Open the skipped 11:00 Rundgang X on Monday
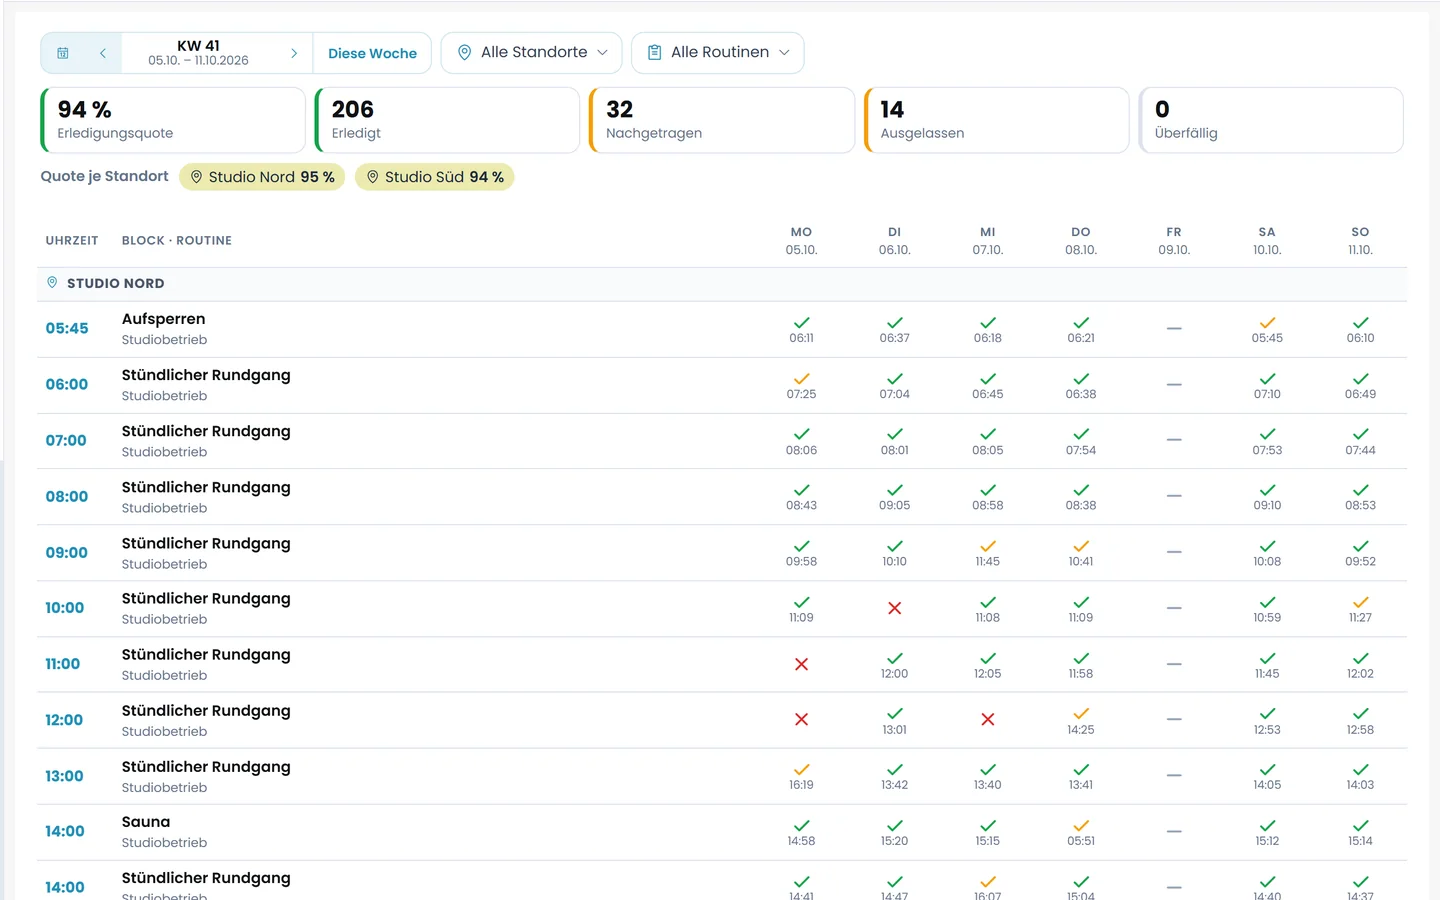1440x900 pixels. (801, 664)
